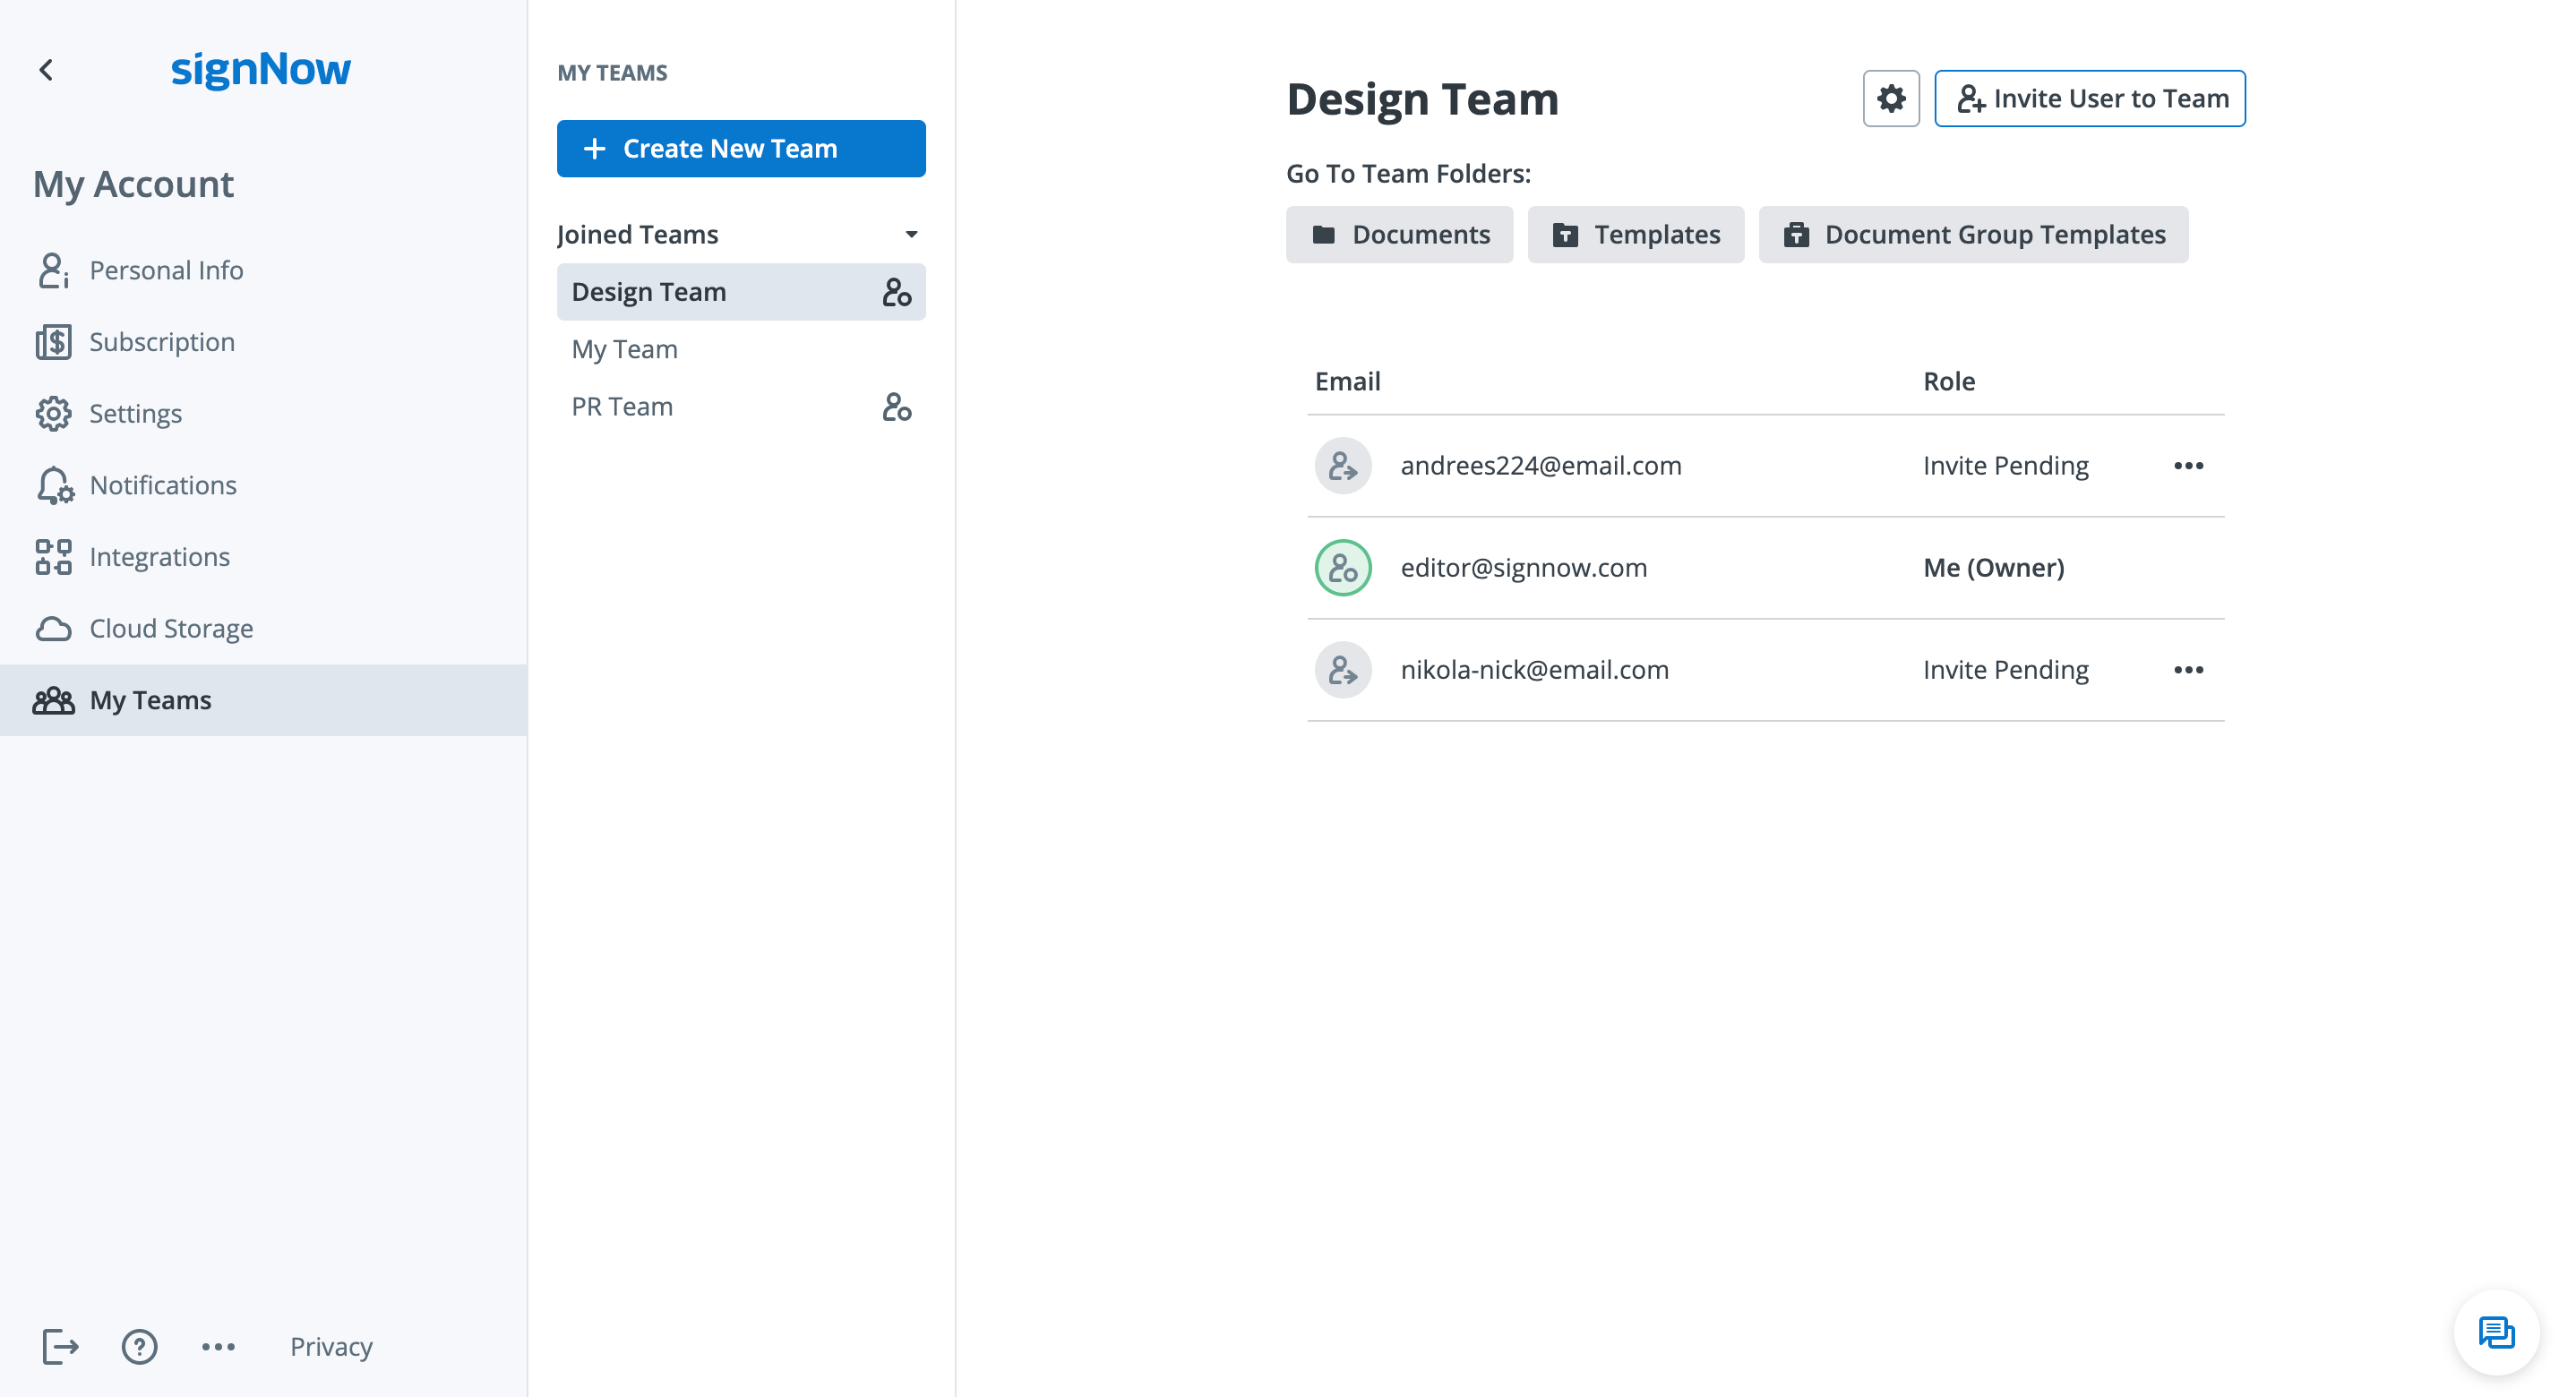Go to Notifications in sidebar
The width and height of the screenshot is (2576, 1397).
[163, 485]
